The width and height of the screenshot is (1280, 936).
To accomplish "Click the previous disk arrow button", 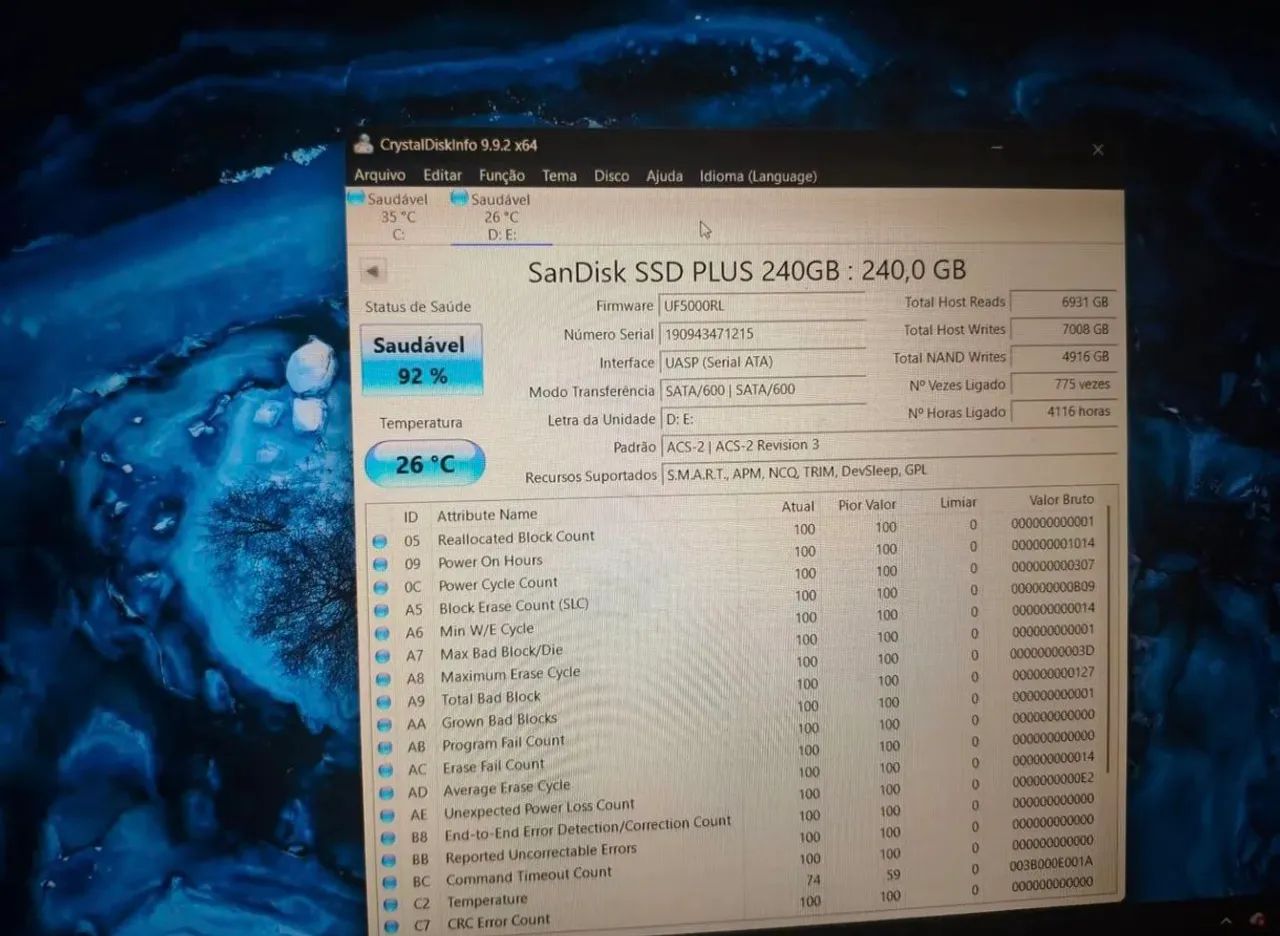I will pos(372,271).
